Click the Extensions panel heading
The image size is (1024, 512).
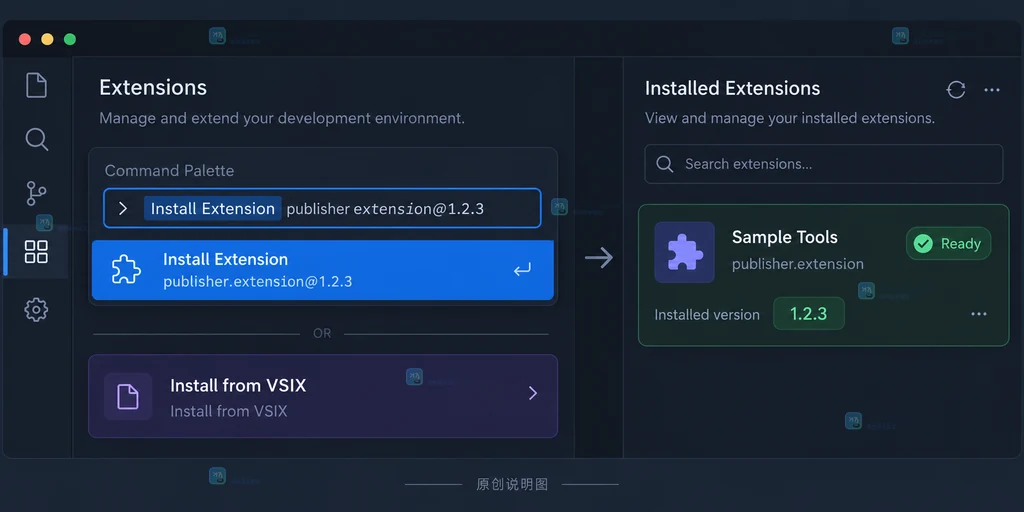(153, 88)
